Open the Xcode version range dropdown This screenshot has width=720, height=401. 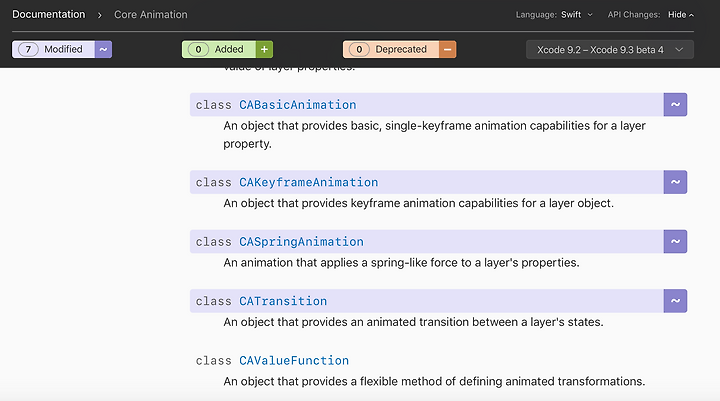(x=610, y=50)
